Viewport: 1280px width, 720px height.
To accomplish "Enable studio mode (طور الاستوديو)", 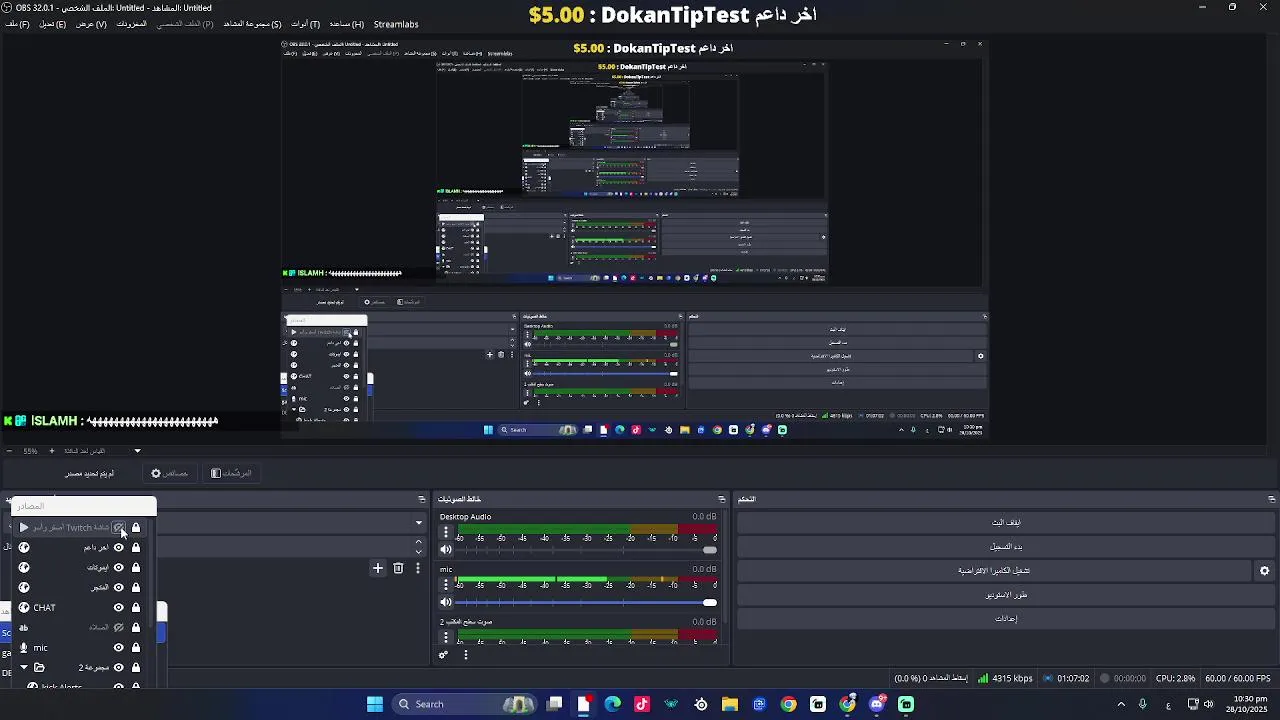I will (x=1005, y=594).
